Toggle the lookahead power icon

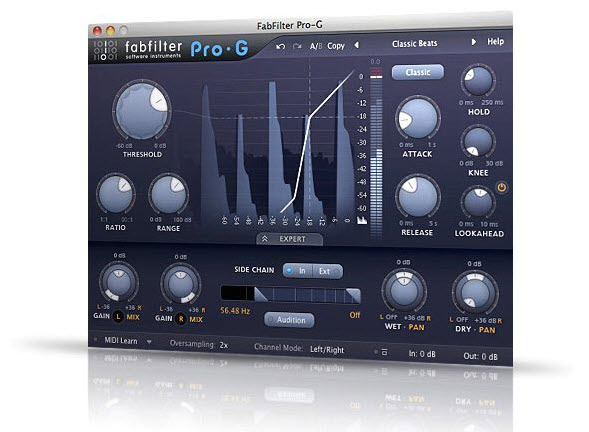[501, 187]
